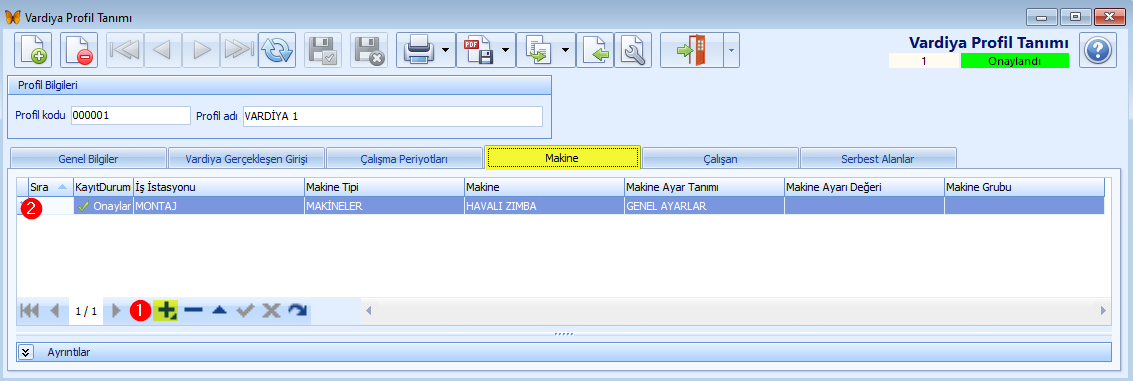Viewport: 1133px width, 381px height.
Task: Click the Makine Tipi column header
Action: coord(384,187)
